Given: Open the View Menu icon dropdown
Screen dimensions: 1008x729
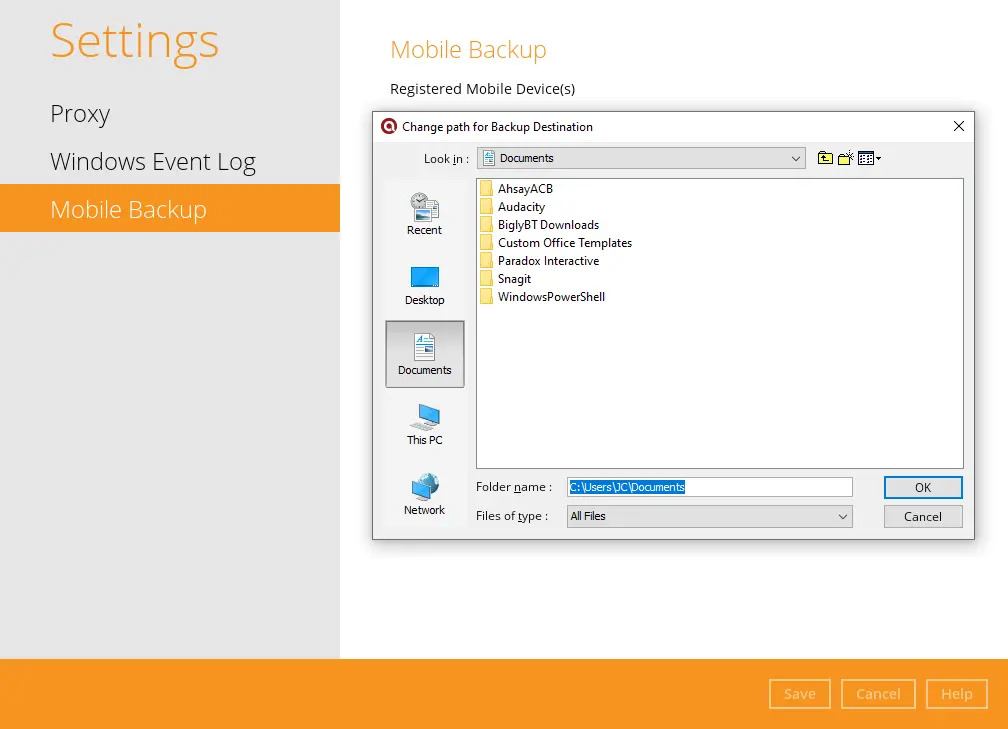Looking at the screenshot, I should coord(869,158).
